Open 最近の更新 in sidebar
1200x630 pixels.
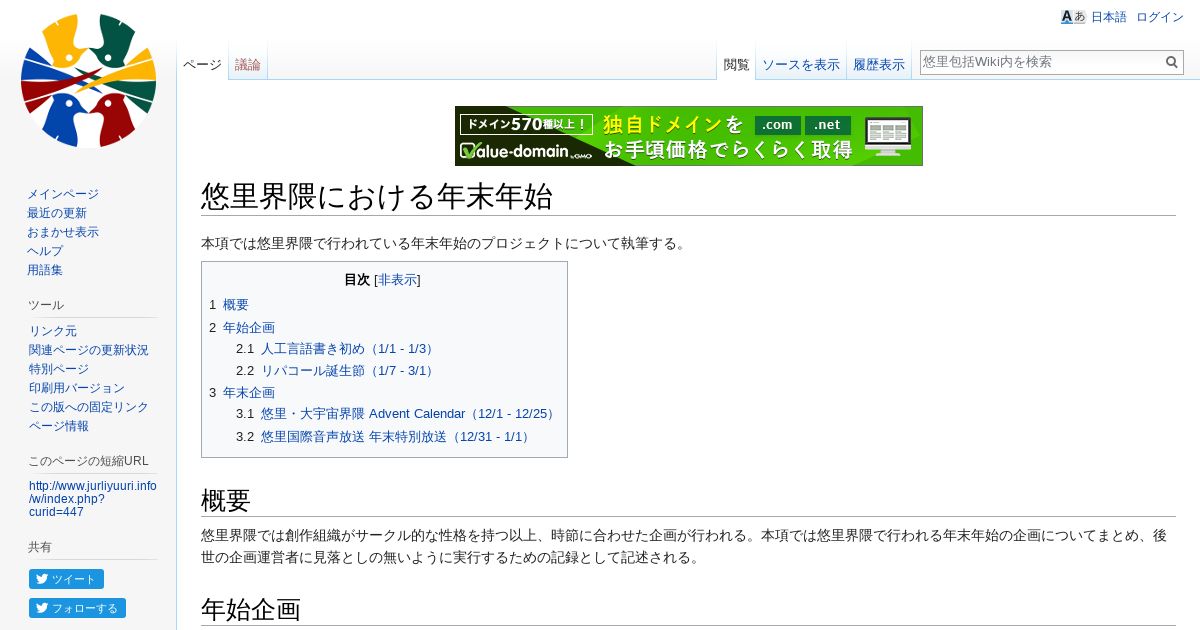[57, 213]
